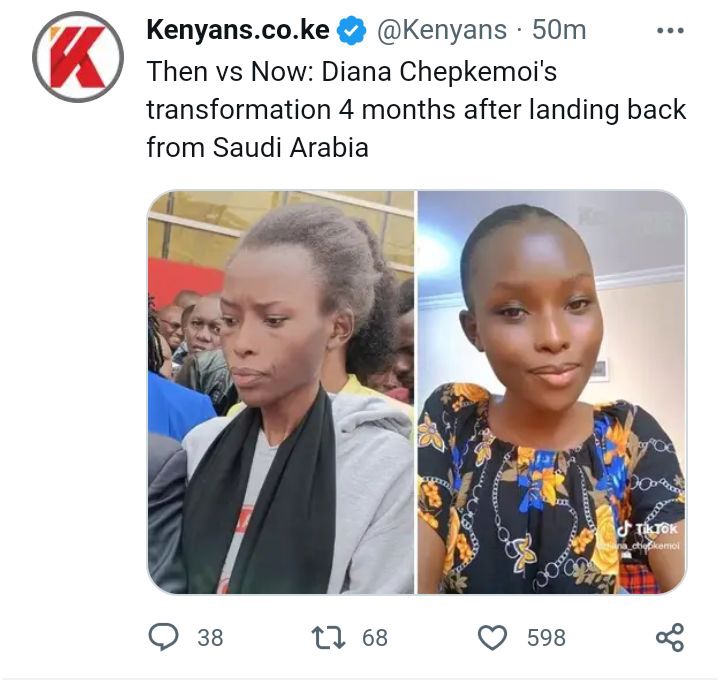Open the Kenyans.co.ke profile avatar
The height and width of the screenshot is (698, 720).
(78, 57)
